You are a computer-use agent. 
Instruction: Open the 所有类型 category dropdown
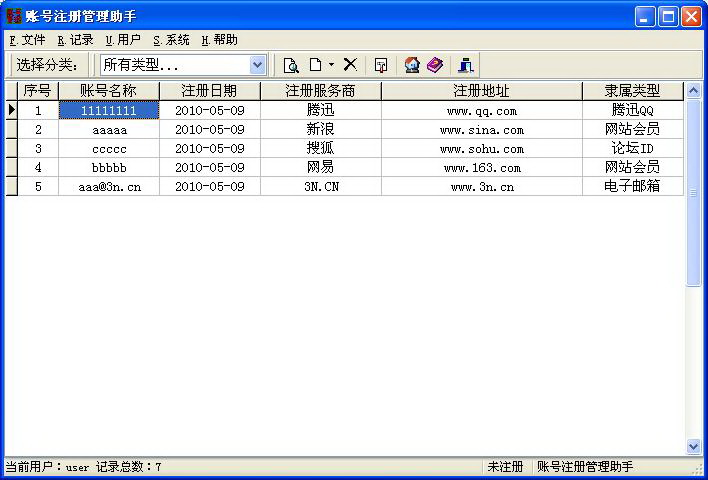click(x=257, y=65)
